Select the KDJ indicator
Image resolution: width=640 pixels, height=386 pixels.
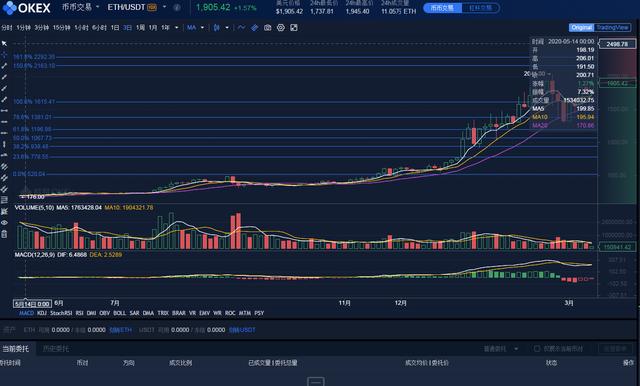pos(42,313)
